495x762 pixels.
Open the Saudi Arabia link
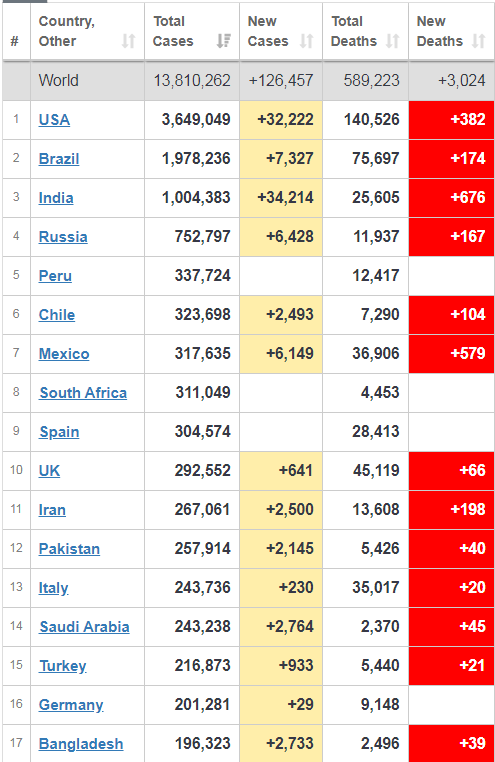[85, 627]
